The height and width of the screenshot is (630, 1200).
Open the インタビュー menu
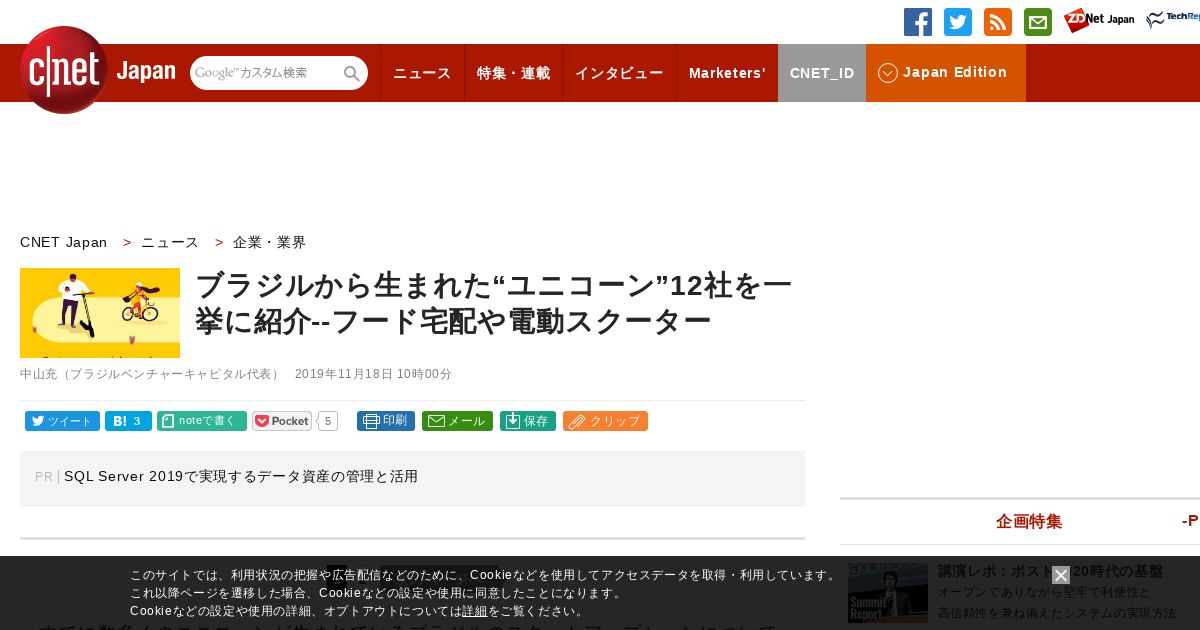point(619,73)
